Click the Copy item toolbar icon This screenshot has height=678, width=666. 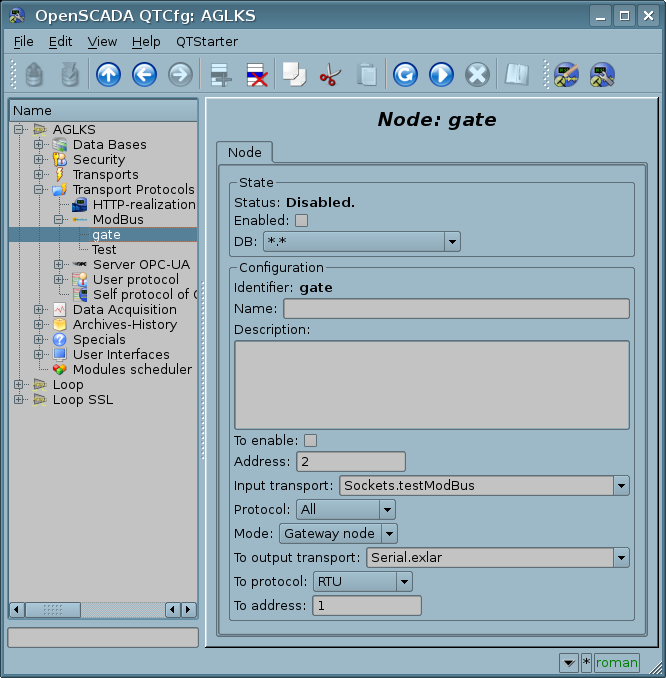(294, 75)
